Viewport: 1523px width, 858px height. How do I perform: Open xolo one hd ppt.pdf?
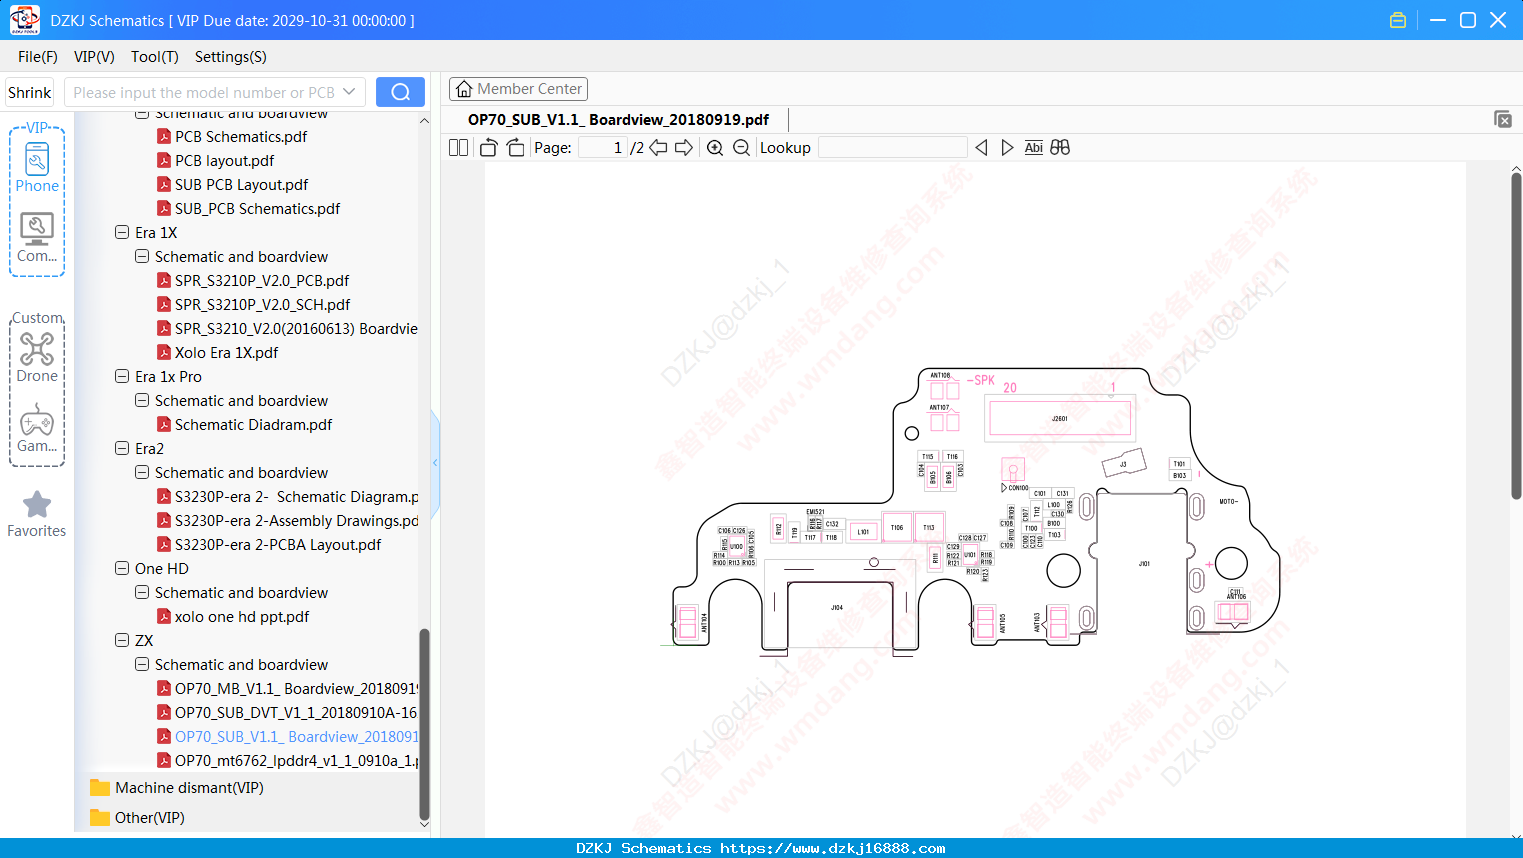233,617
